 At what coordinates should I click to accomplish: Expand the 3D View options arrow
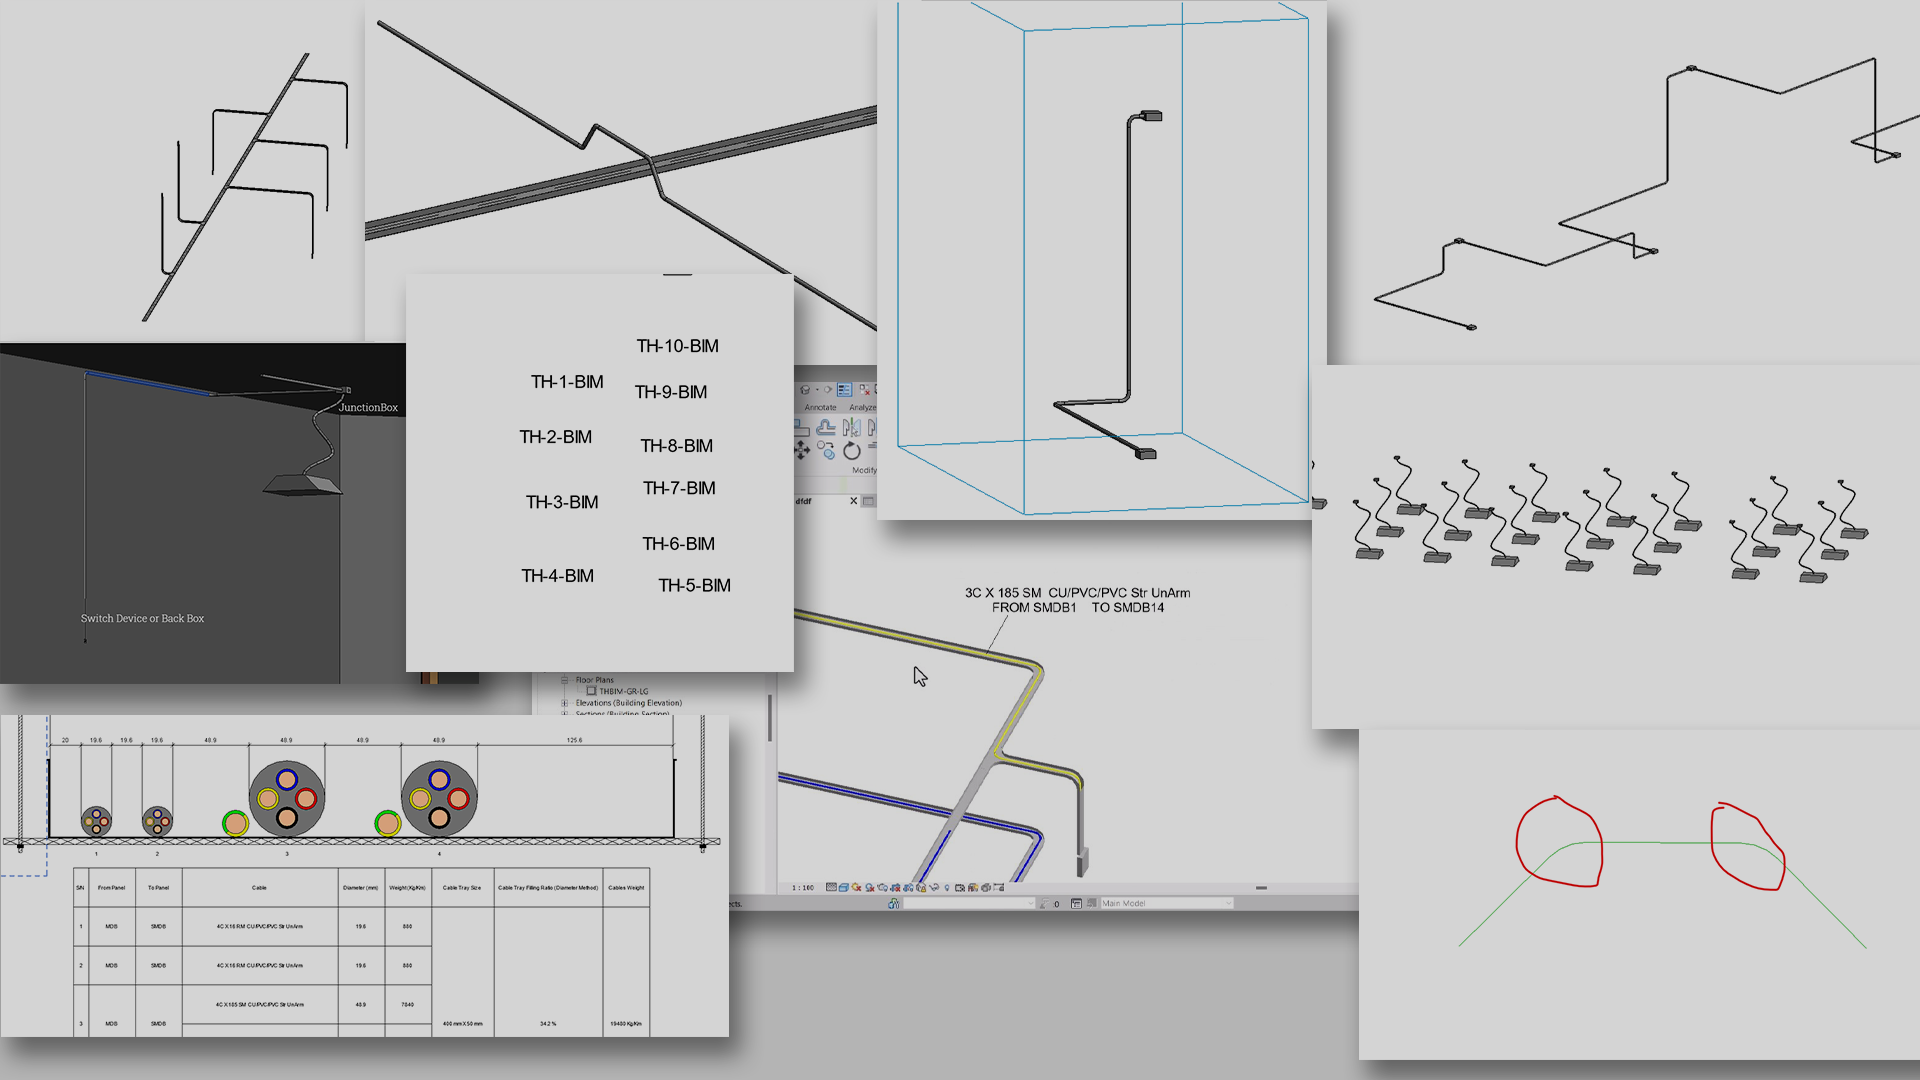point(817,389)
